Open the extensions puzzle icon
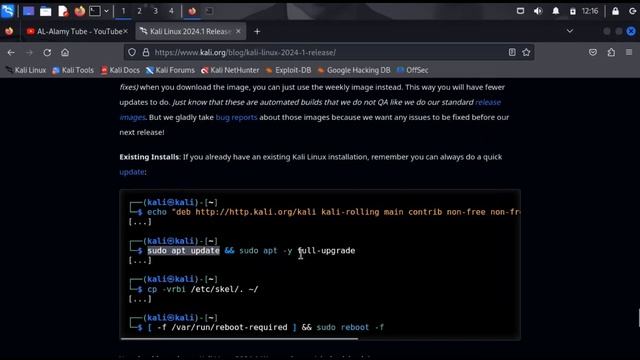The image size is (640, 360). pos(611,52)
